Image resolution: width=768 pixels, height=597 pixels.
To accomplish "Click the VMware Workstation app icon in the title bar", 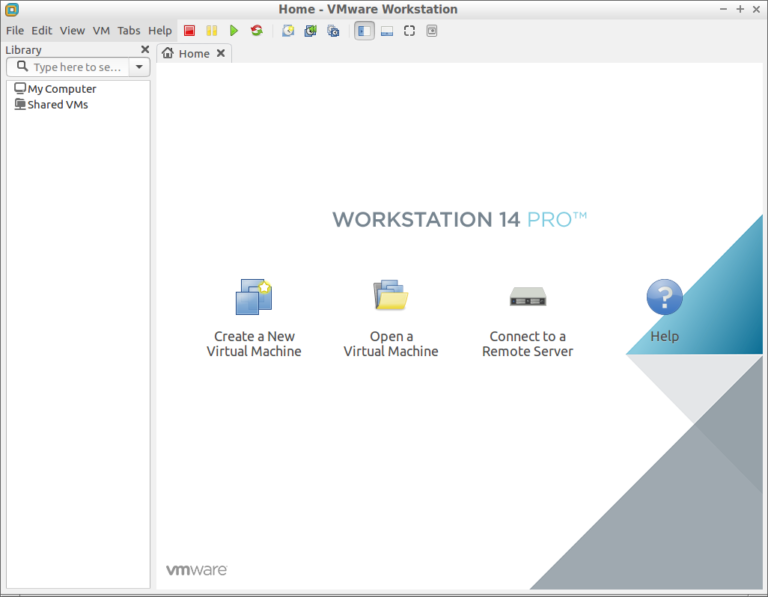I will pyautogui.click(x=12, y=9).
